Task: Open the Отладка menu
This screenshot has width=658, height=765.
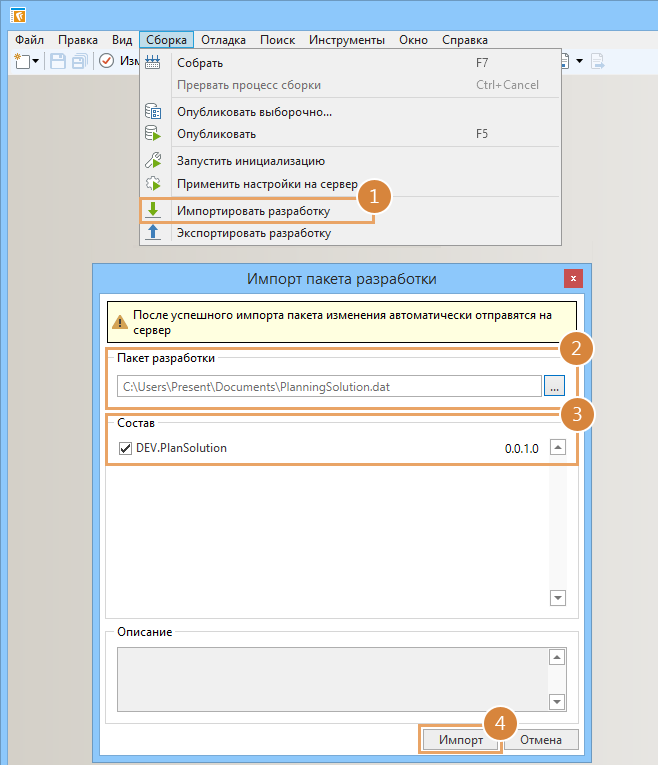Action: click(224, 40)
